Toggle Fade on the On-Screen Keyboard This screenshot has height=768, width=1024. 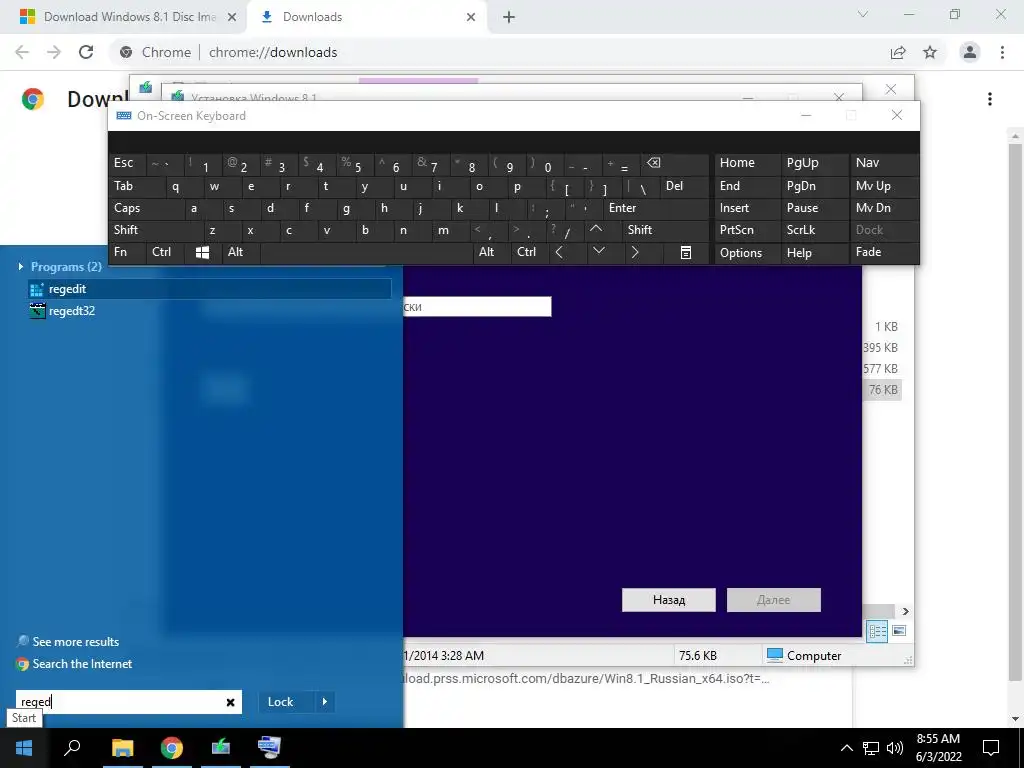click(x=884, y=253)
